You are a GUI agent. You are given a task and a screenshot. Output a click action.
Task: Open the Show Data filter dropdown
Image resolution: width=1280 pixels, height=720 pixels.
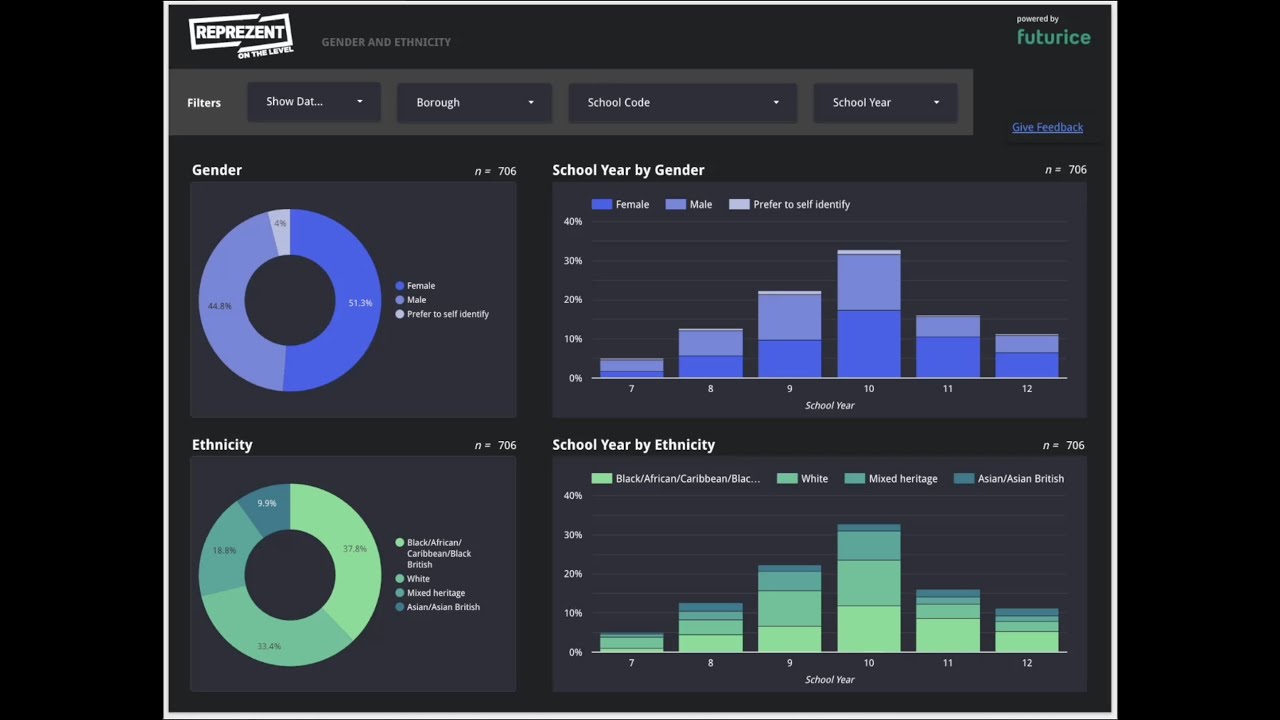[314, 102]
